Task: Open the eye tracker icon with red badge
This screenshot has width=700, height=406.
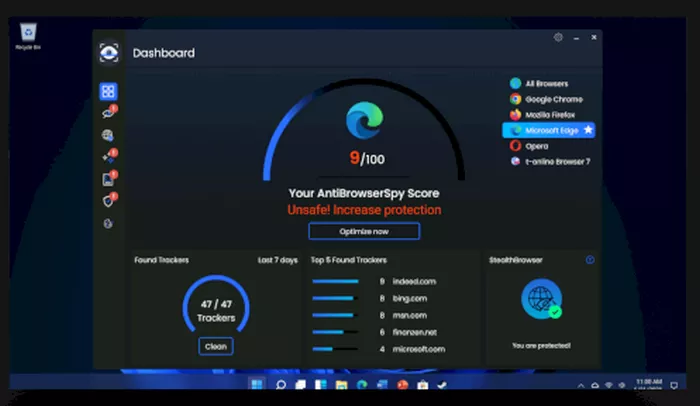Action: [108, 113]
